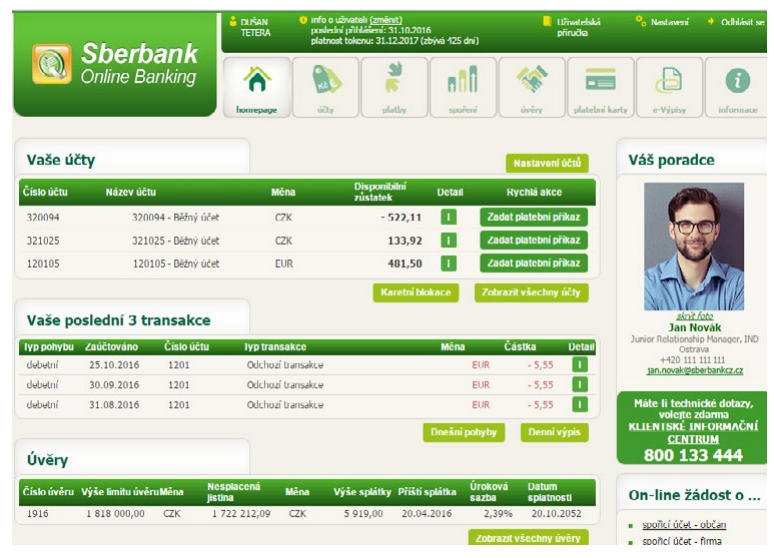This screenshot has height=558, width=774.
Task: Open spořicí účet - občan link
Action: 684,524
